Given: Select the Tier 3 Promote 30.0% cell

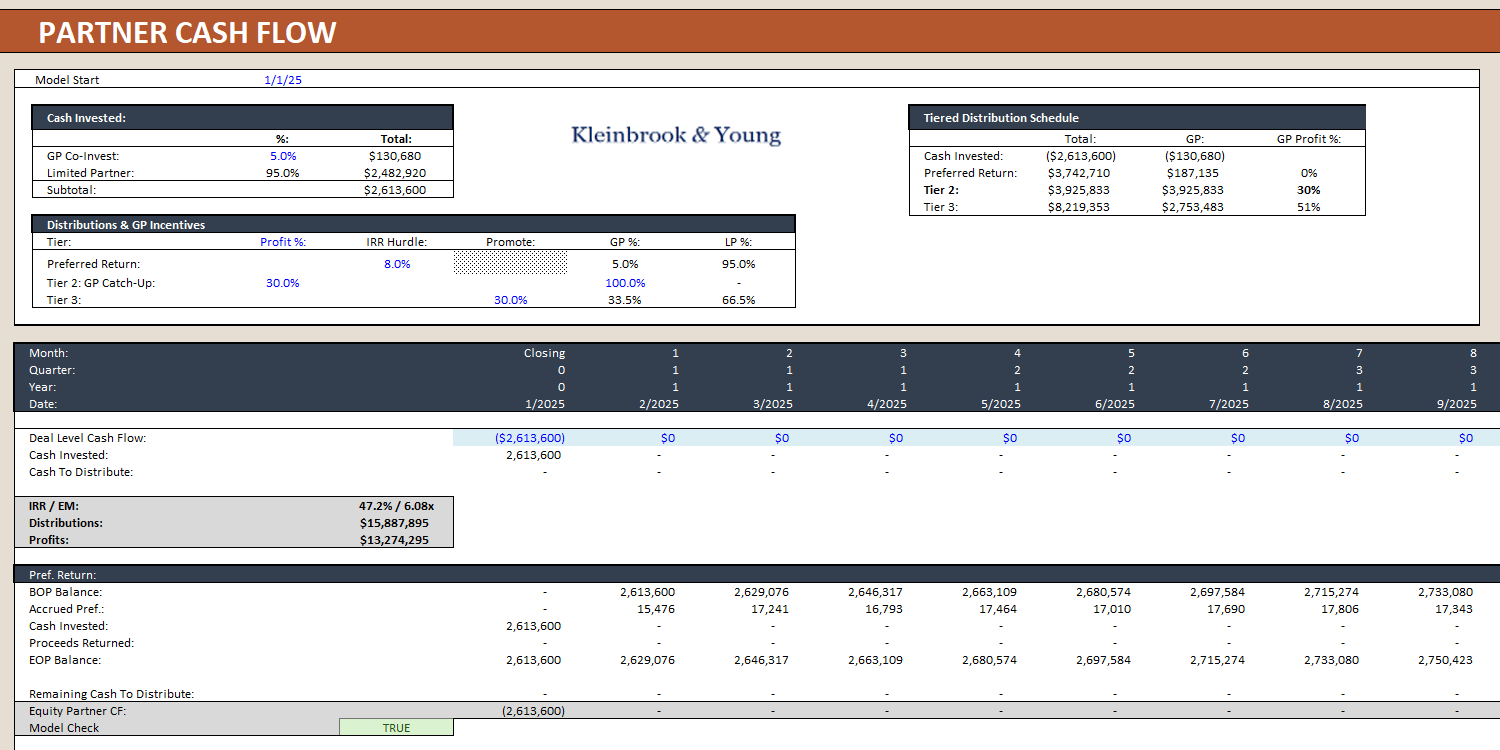Looking at the screenshot, I should (x=510, y=300).
